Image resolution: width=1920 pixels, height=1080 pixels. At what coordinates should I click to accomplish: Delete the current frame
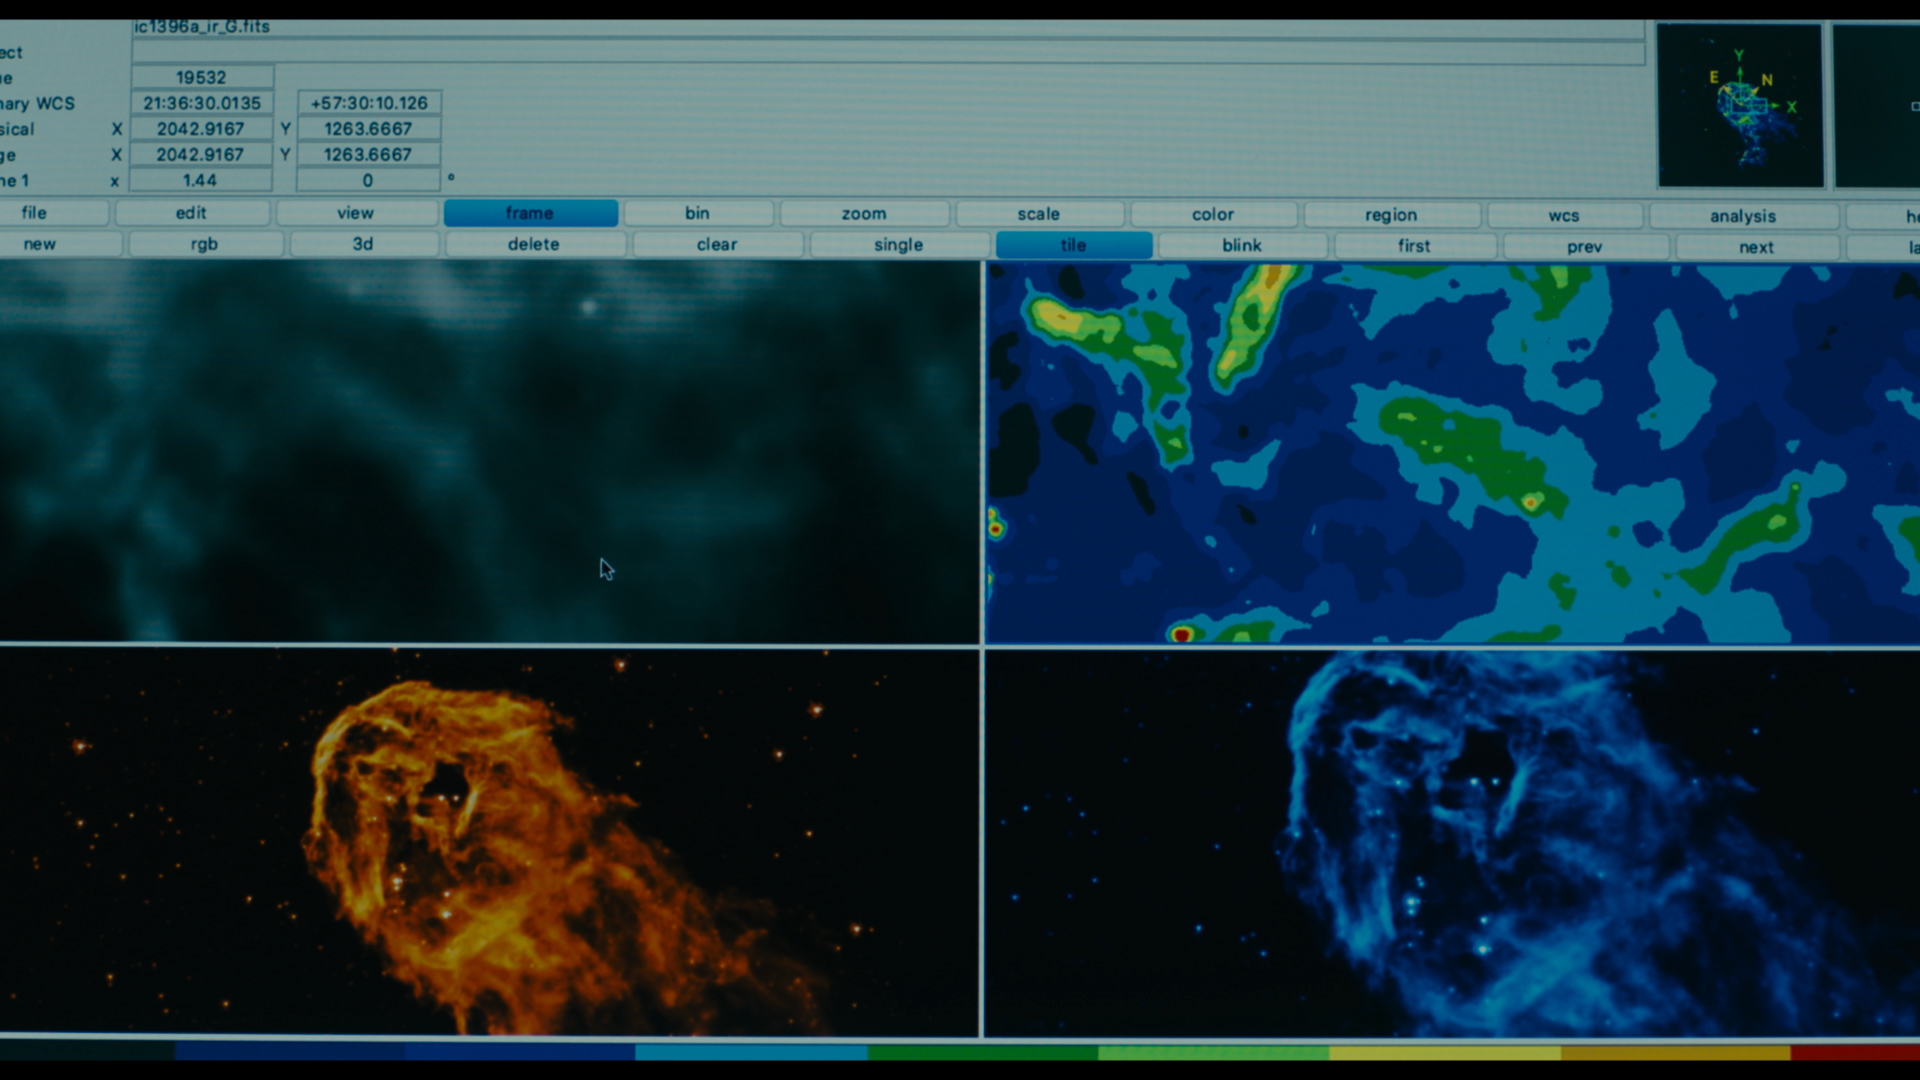534,244
